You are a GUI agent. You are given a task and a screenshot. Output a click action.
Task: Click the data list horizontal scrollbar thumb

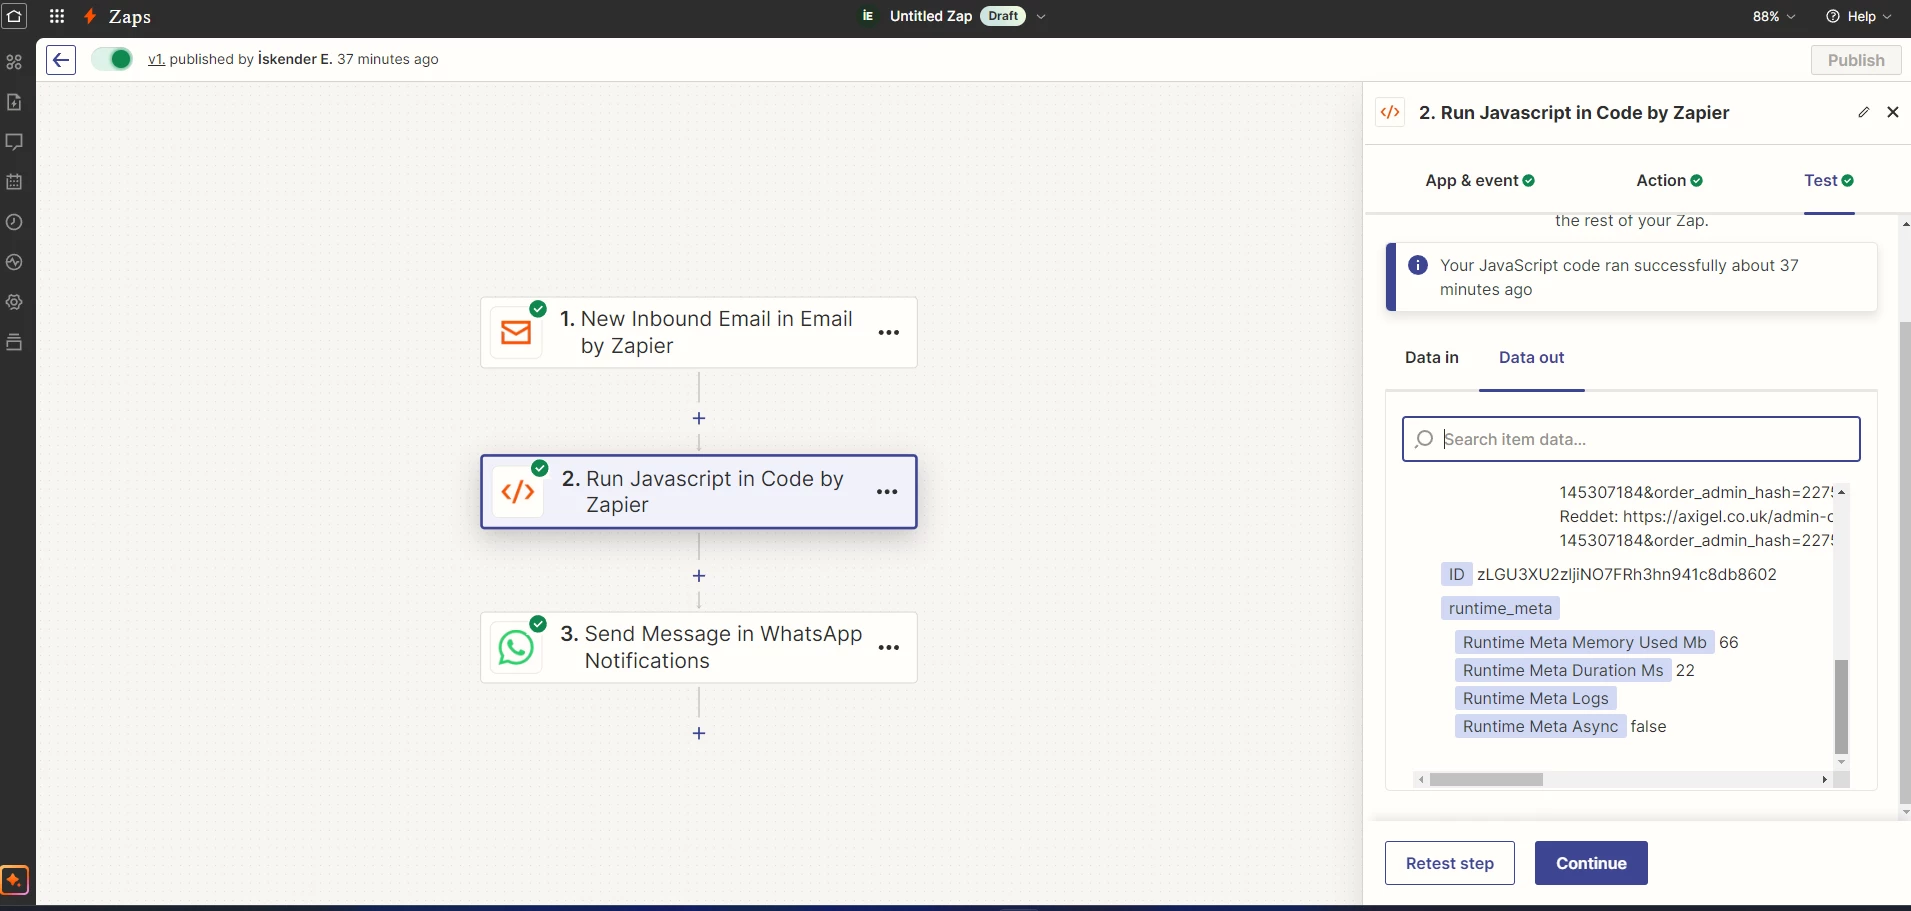click(x=1486, y=779)
